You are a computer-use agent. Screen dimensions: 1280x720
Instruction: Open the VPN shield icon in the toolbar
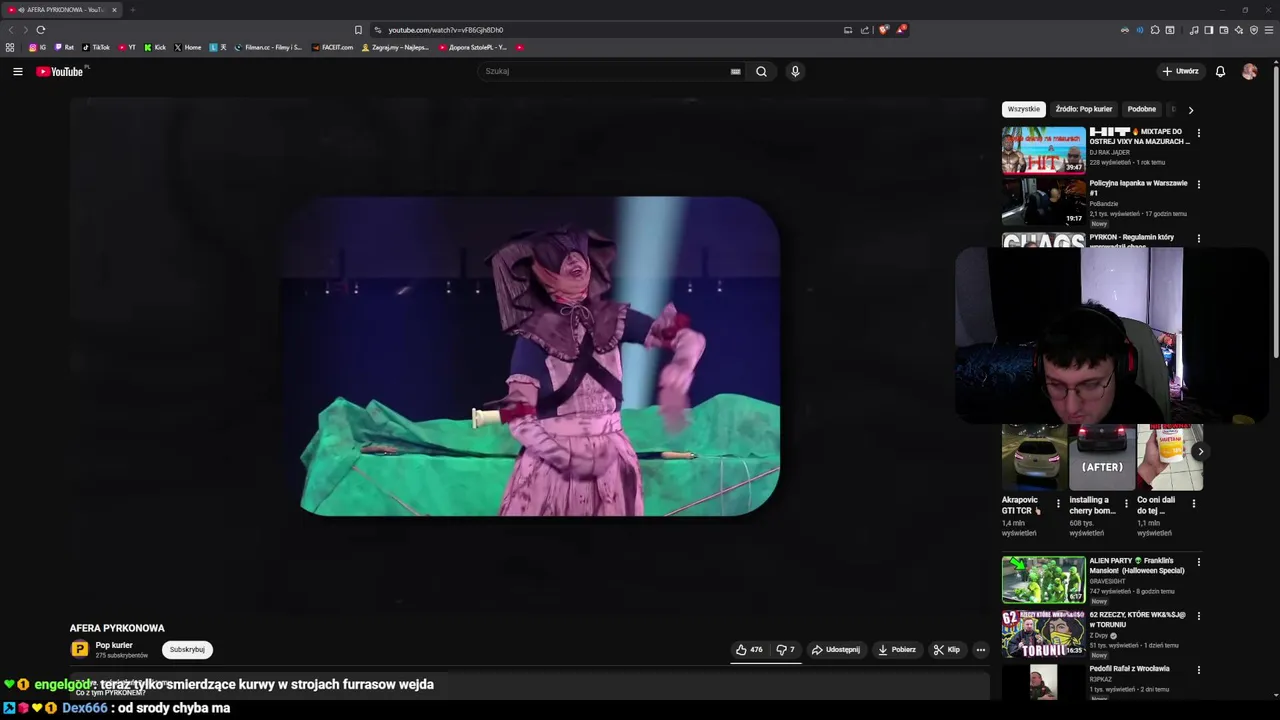[x=1254, y=30]
